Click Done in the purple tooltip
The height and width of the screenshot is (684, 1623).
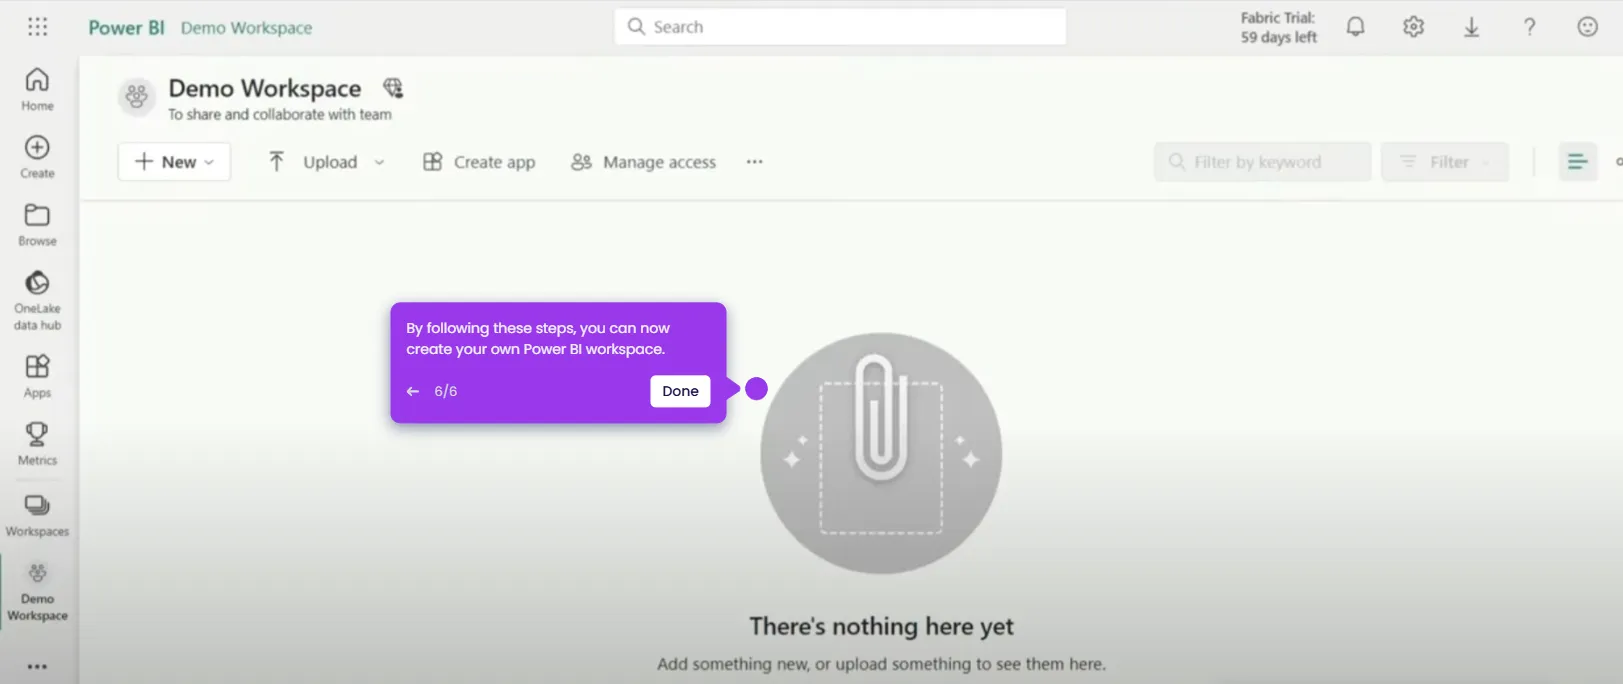(x=680, y=391)
